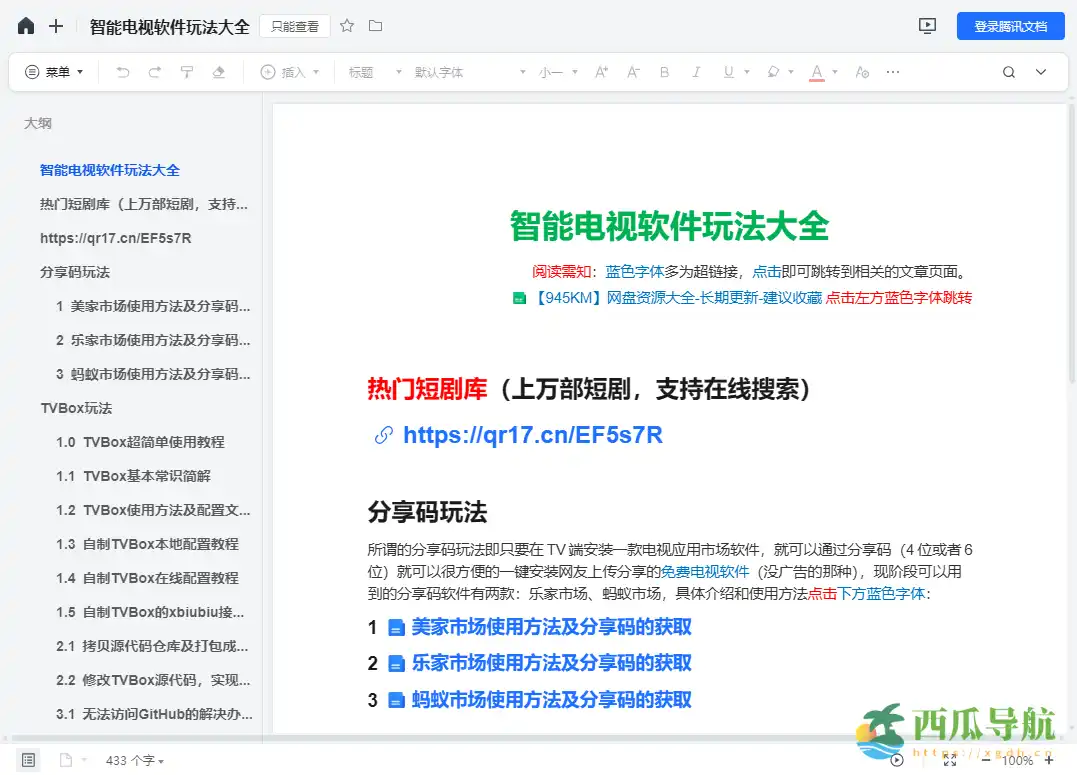The height and width of the screenshot is (775, 1077).
Task: Open the 插入 insert dropdown
Action: [290, 72]
